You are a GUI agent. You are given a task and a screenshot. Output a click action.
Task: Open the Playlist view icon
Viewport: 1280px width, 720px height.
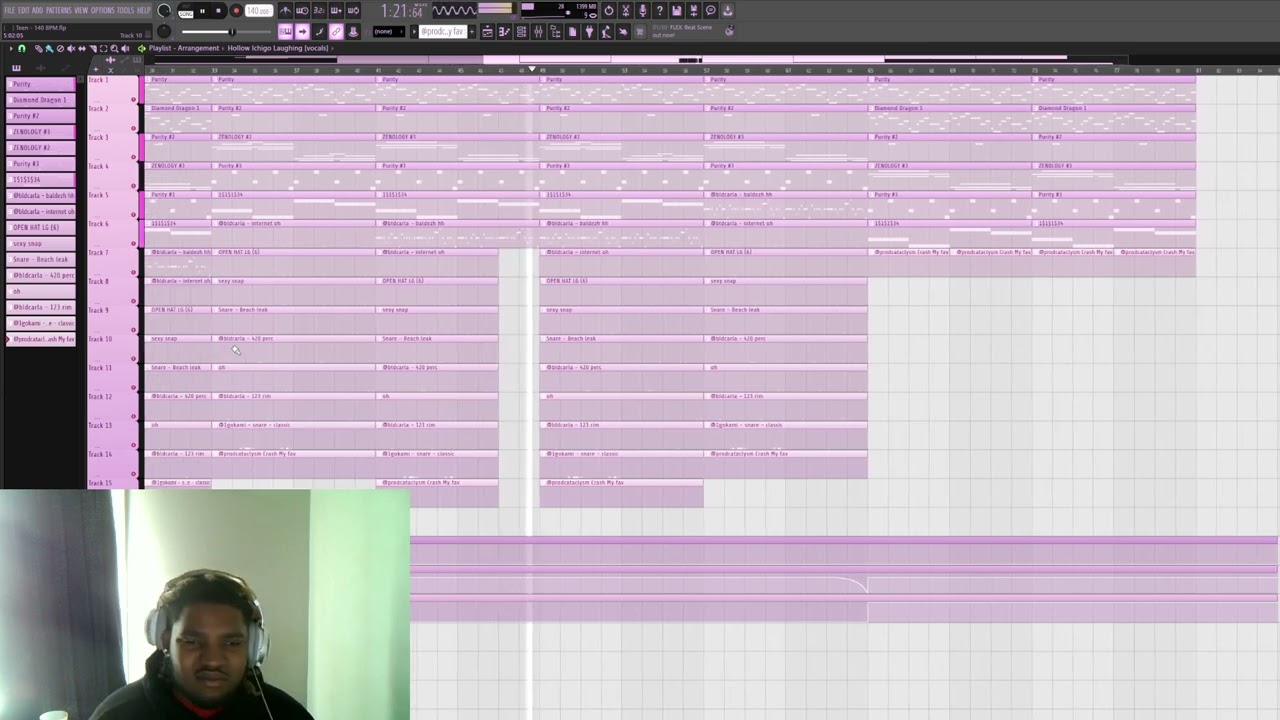tap(487, 31)
